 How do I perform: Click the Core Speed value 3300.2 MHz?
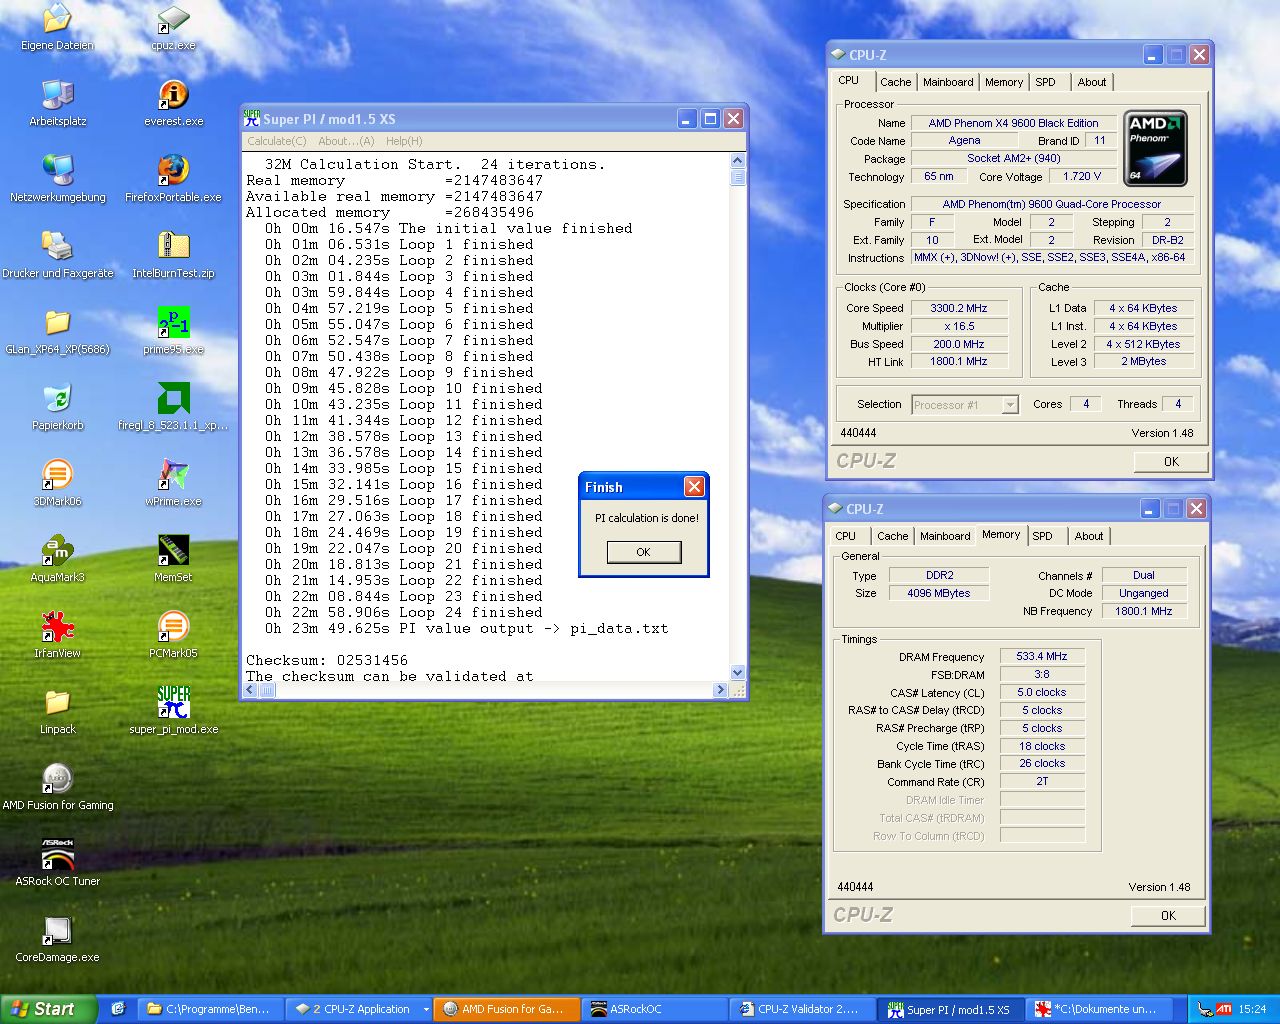(x=958, y=308)
